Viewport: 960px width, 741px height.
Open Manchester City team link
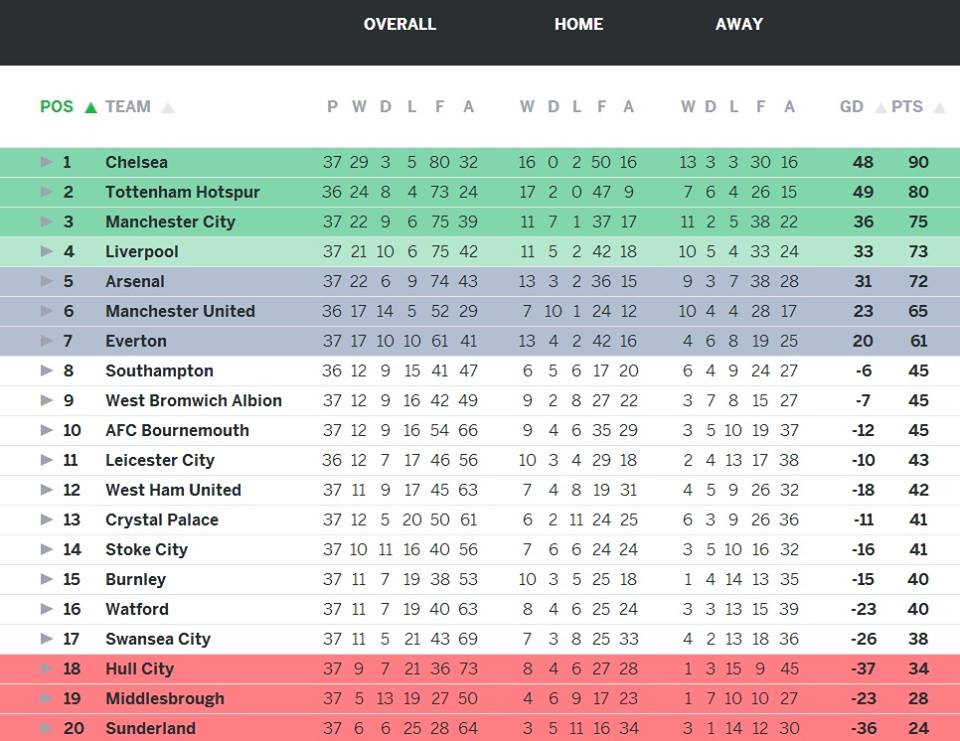170,222
